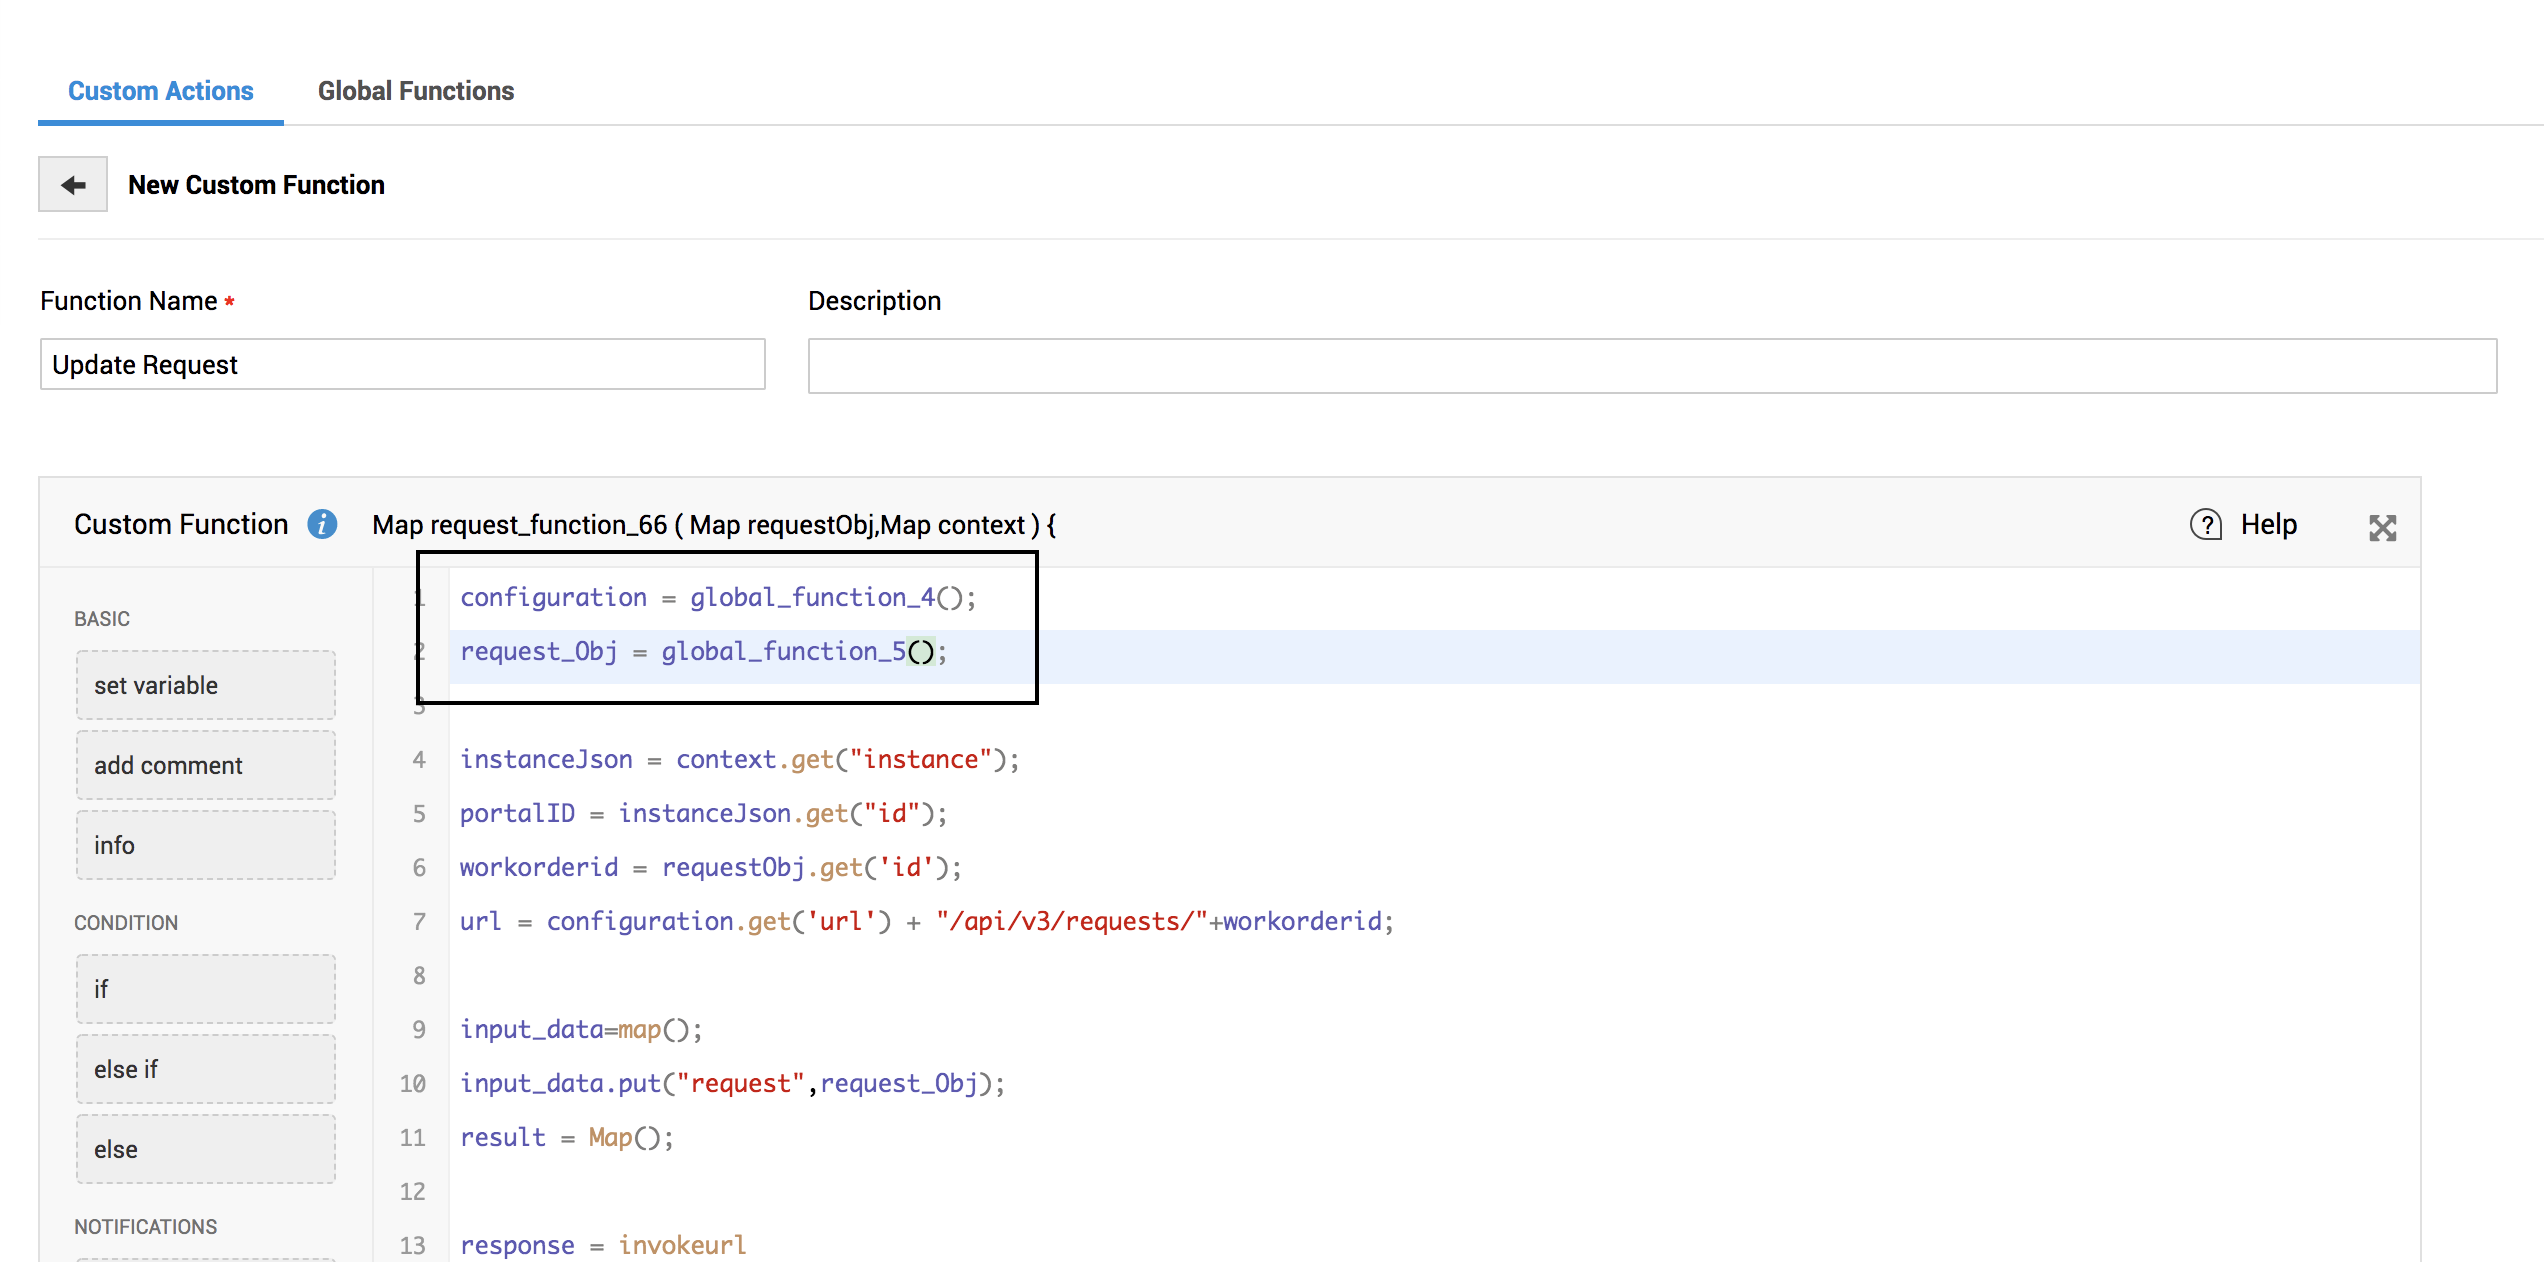This screenshot has height=1262, width=2544.
Task: Click the invokeurl line in editor
Action: coord(603,1245)
